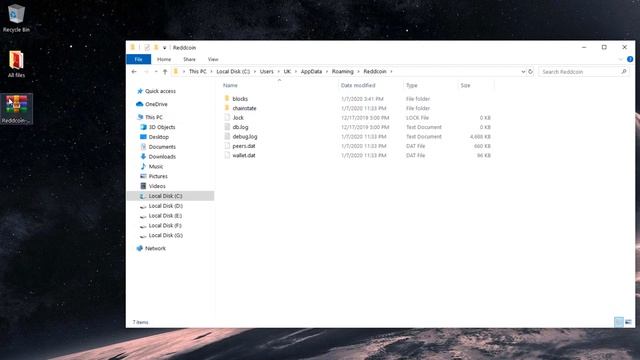Screen dimensions: 640x360
Task: Select Local Disk (C:) in the navigation pane
Action: [x=171, y=196]
